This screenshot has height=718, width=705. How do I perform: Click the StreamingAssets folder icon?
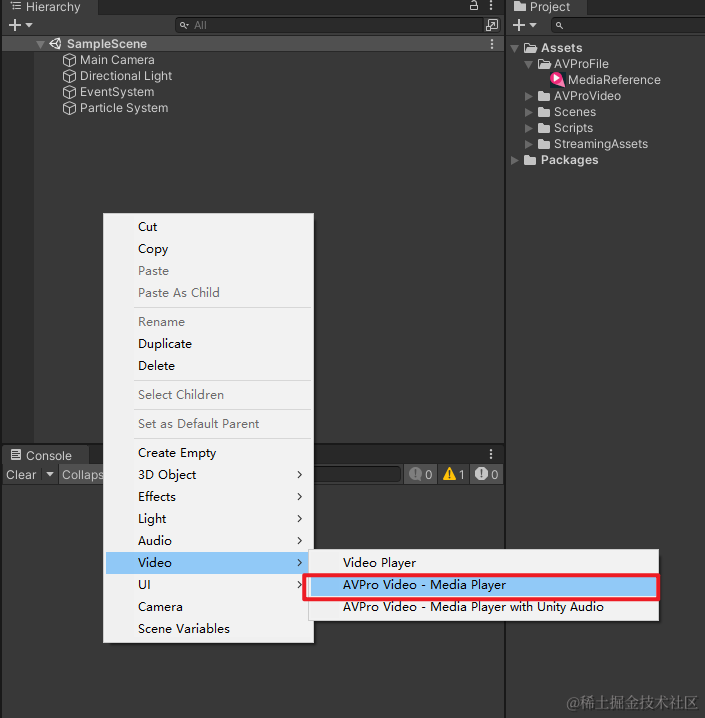point(544,144)
